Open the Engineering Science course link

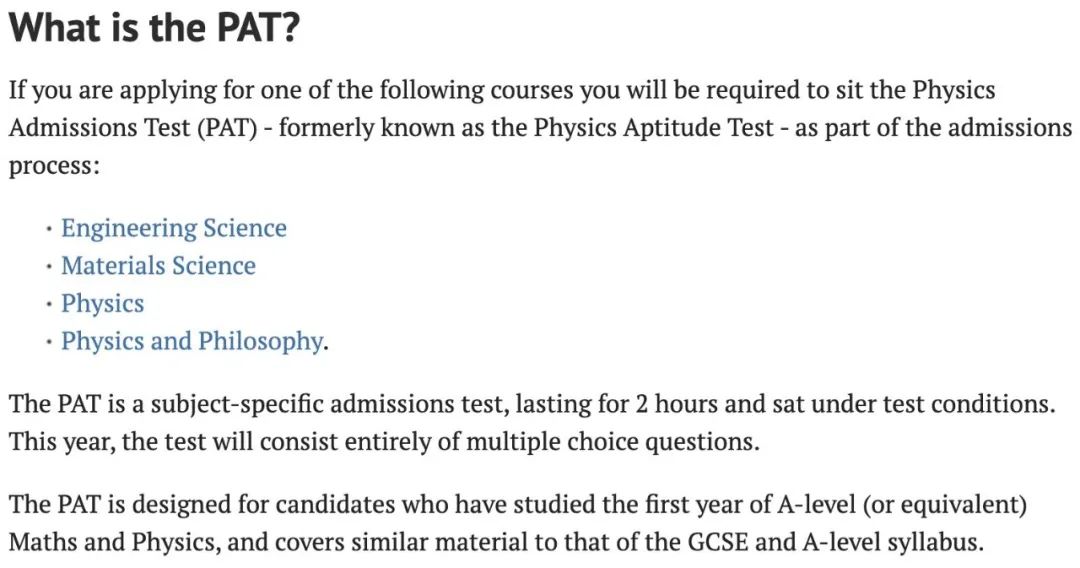(174, 229)
